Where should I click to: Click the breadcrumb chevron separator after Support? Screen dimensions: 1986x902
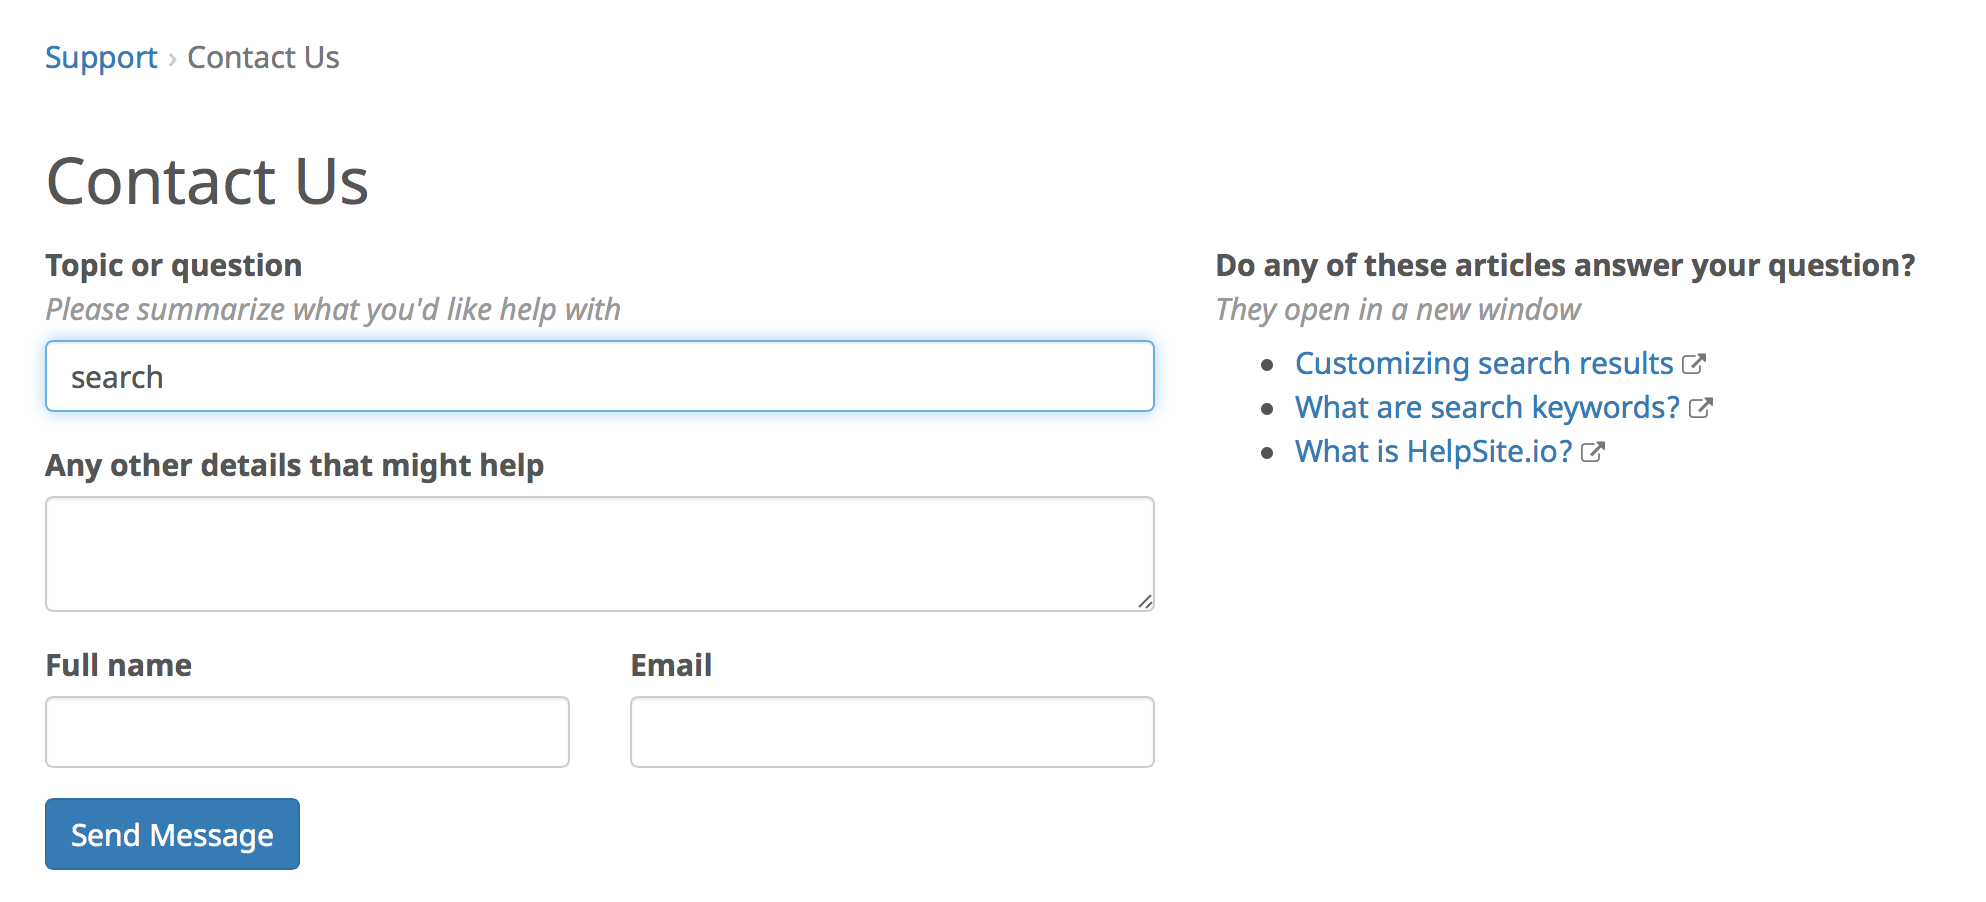click(172, 59)
